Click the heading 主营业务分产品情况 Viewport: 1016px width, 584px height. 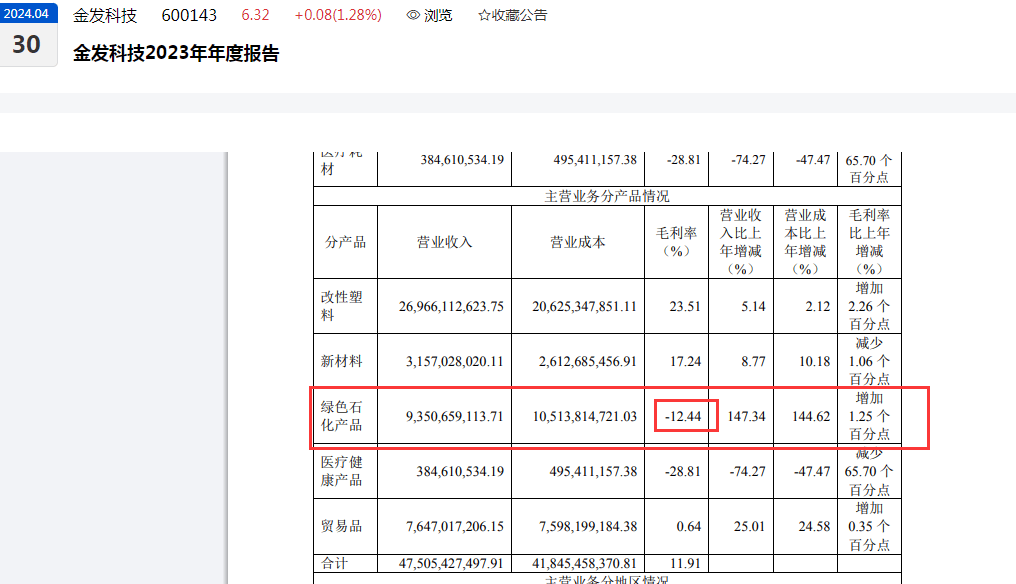pyautogui.click(x=607, y=196)
